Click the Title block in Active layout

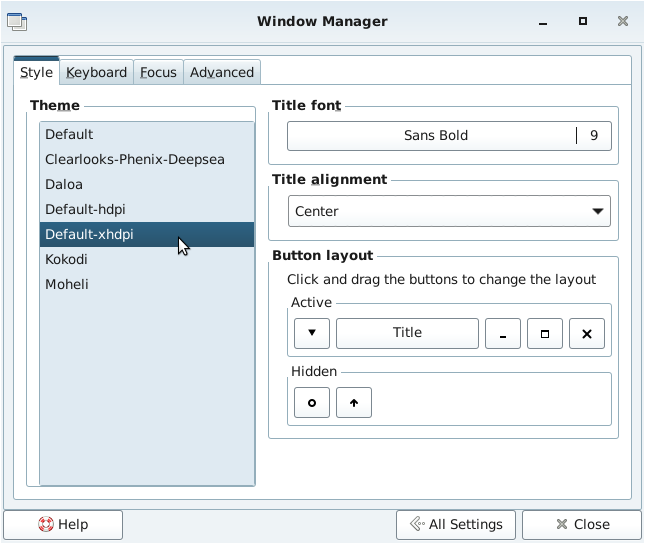click(x=407, y=333)
